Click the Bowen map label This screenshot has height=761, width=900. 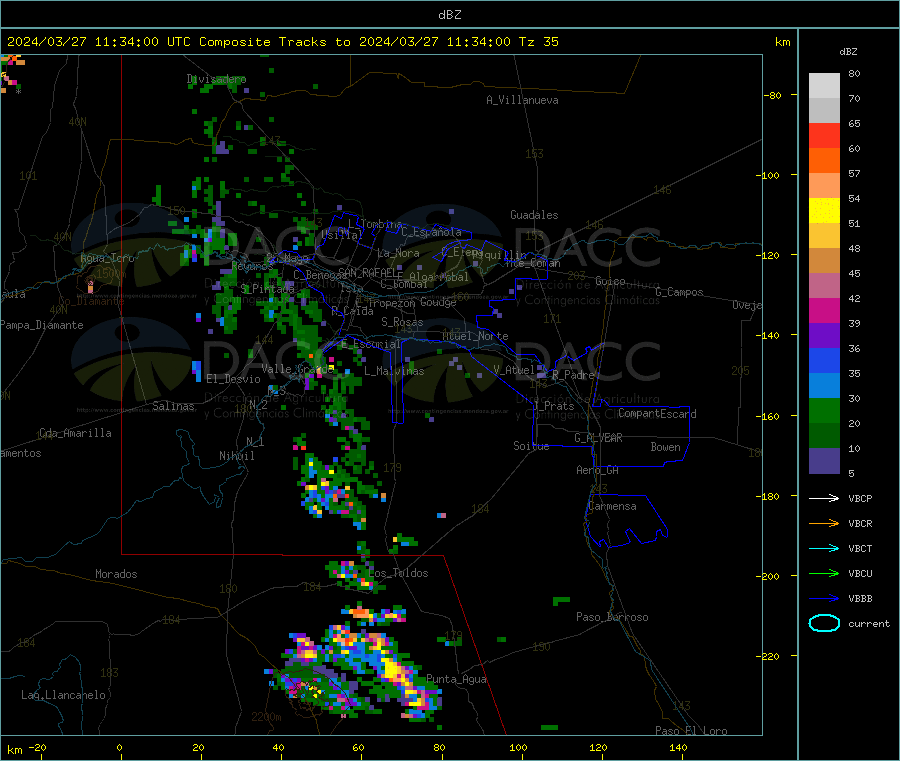coord(666,447)
